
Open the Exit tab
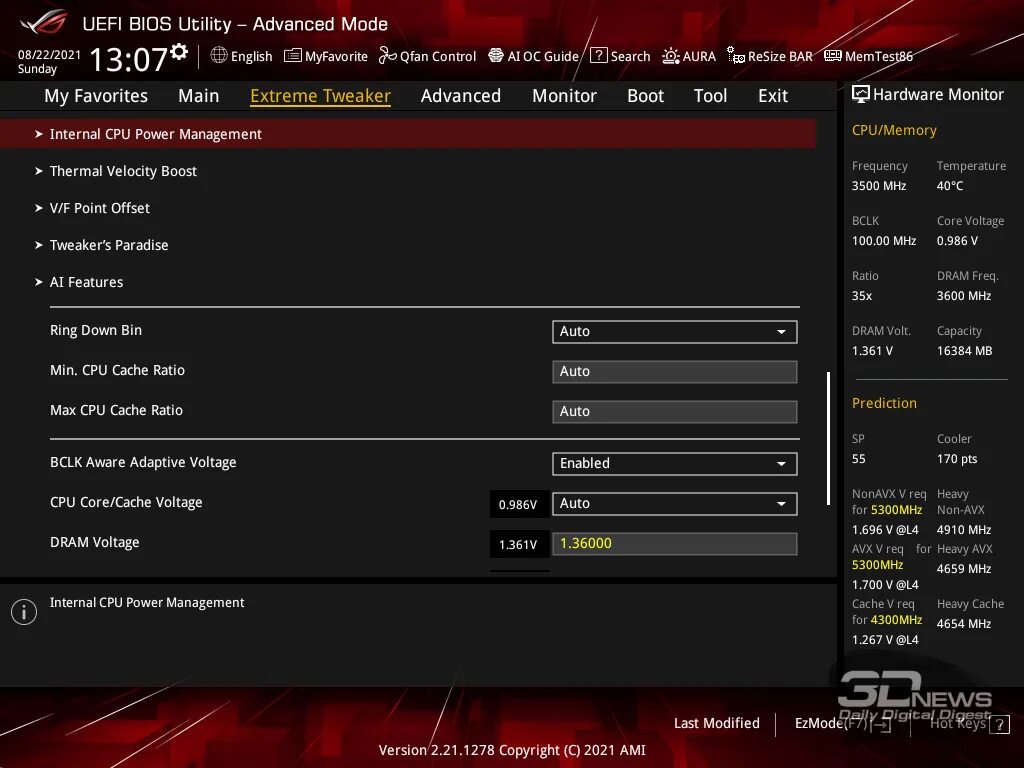point(773,96)
